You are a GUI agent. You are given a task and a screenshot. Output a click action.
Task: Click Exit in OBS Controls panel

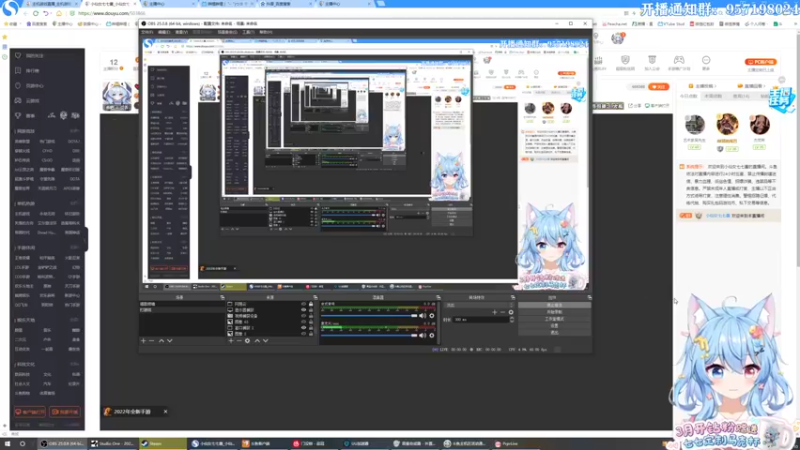(554, 332)
